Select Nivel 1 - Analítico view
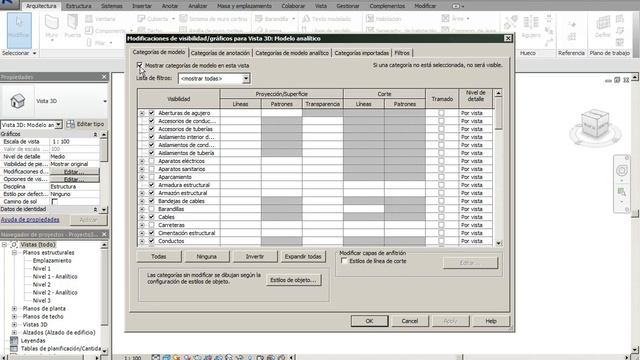 55,277
